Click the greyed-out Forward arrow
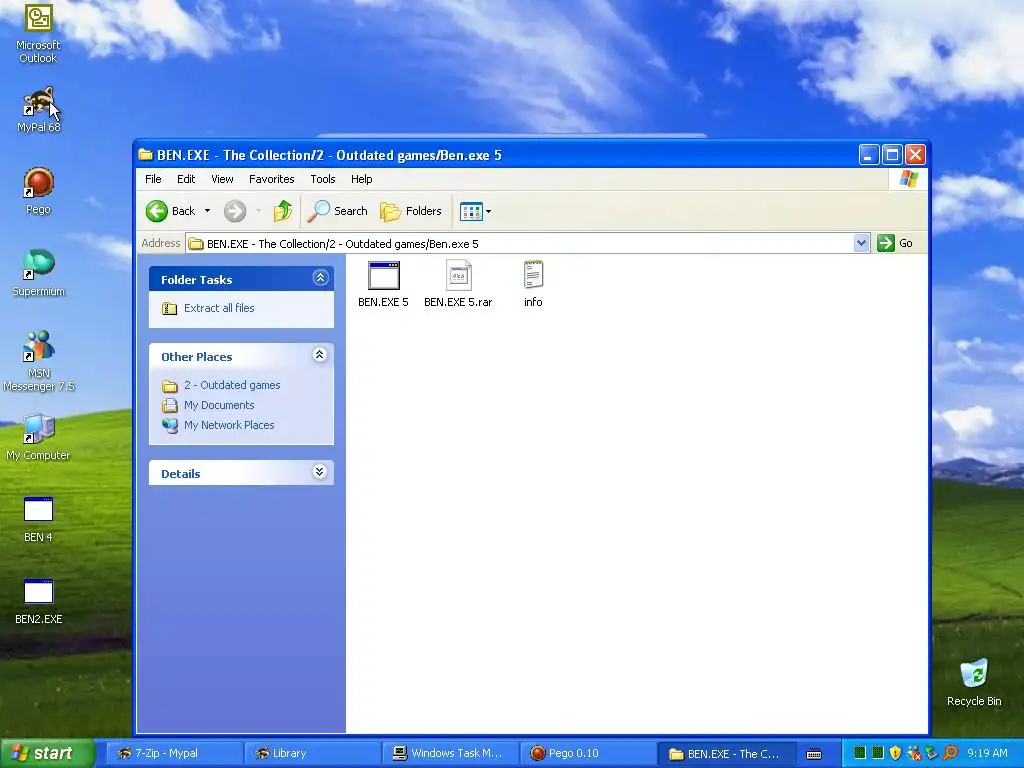Image resolution: width=1024 pixels, height=768 pixels. [x=234, y=211]
